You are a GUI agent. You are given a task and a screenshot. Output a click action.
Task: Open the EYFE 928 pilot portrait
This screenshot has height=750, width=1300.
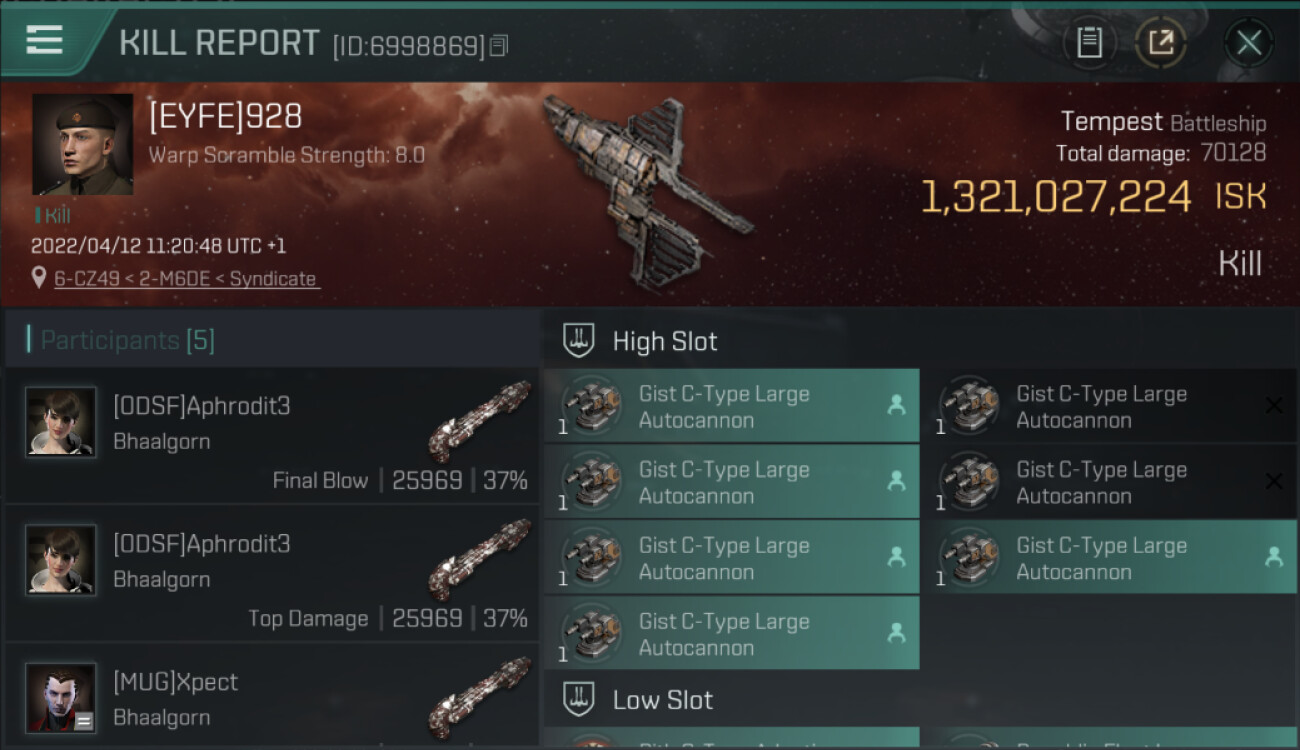coord(82,145)
